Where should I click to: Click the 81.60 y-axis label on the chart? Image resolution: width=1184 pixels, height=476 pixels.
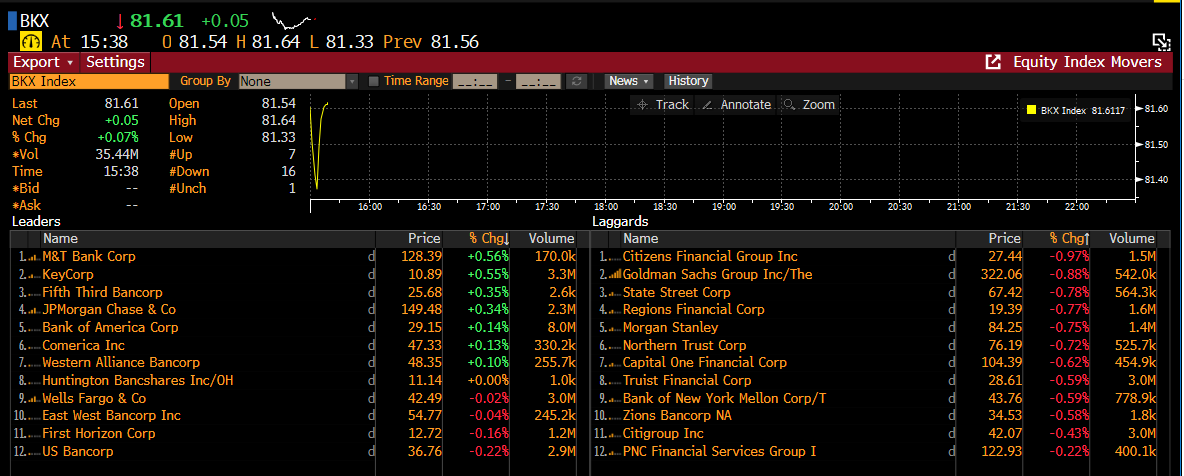tap(1155, 109)
